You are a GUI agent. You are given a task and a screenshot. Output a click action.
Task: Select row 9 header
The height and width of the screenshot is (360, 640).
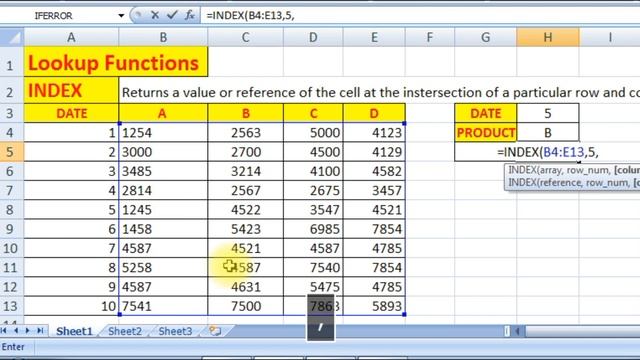12,229
